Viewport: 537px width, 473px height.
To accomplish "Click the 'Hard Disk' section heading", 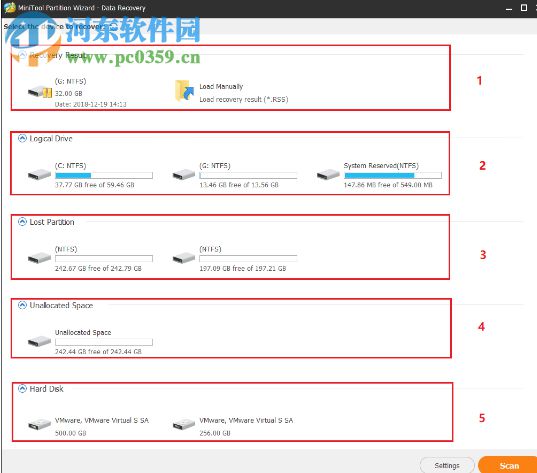I will coord(47,389).
